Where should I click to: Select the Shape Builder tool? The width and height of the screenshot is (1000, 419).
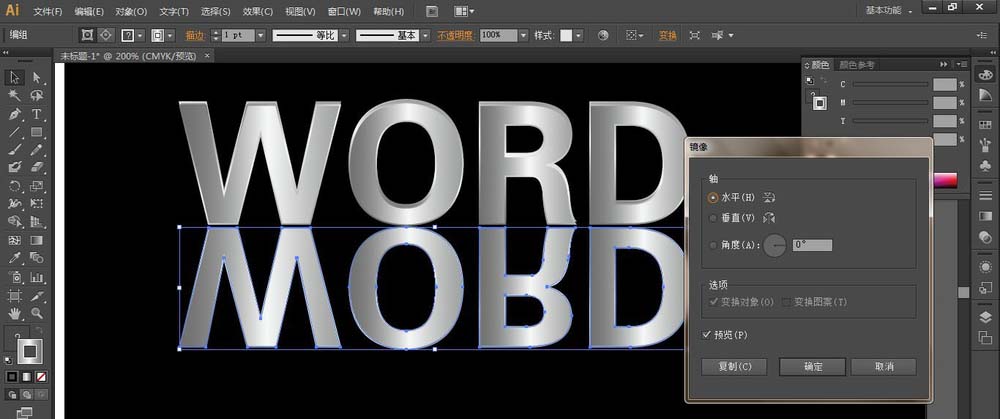(15, 222)
